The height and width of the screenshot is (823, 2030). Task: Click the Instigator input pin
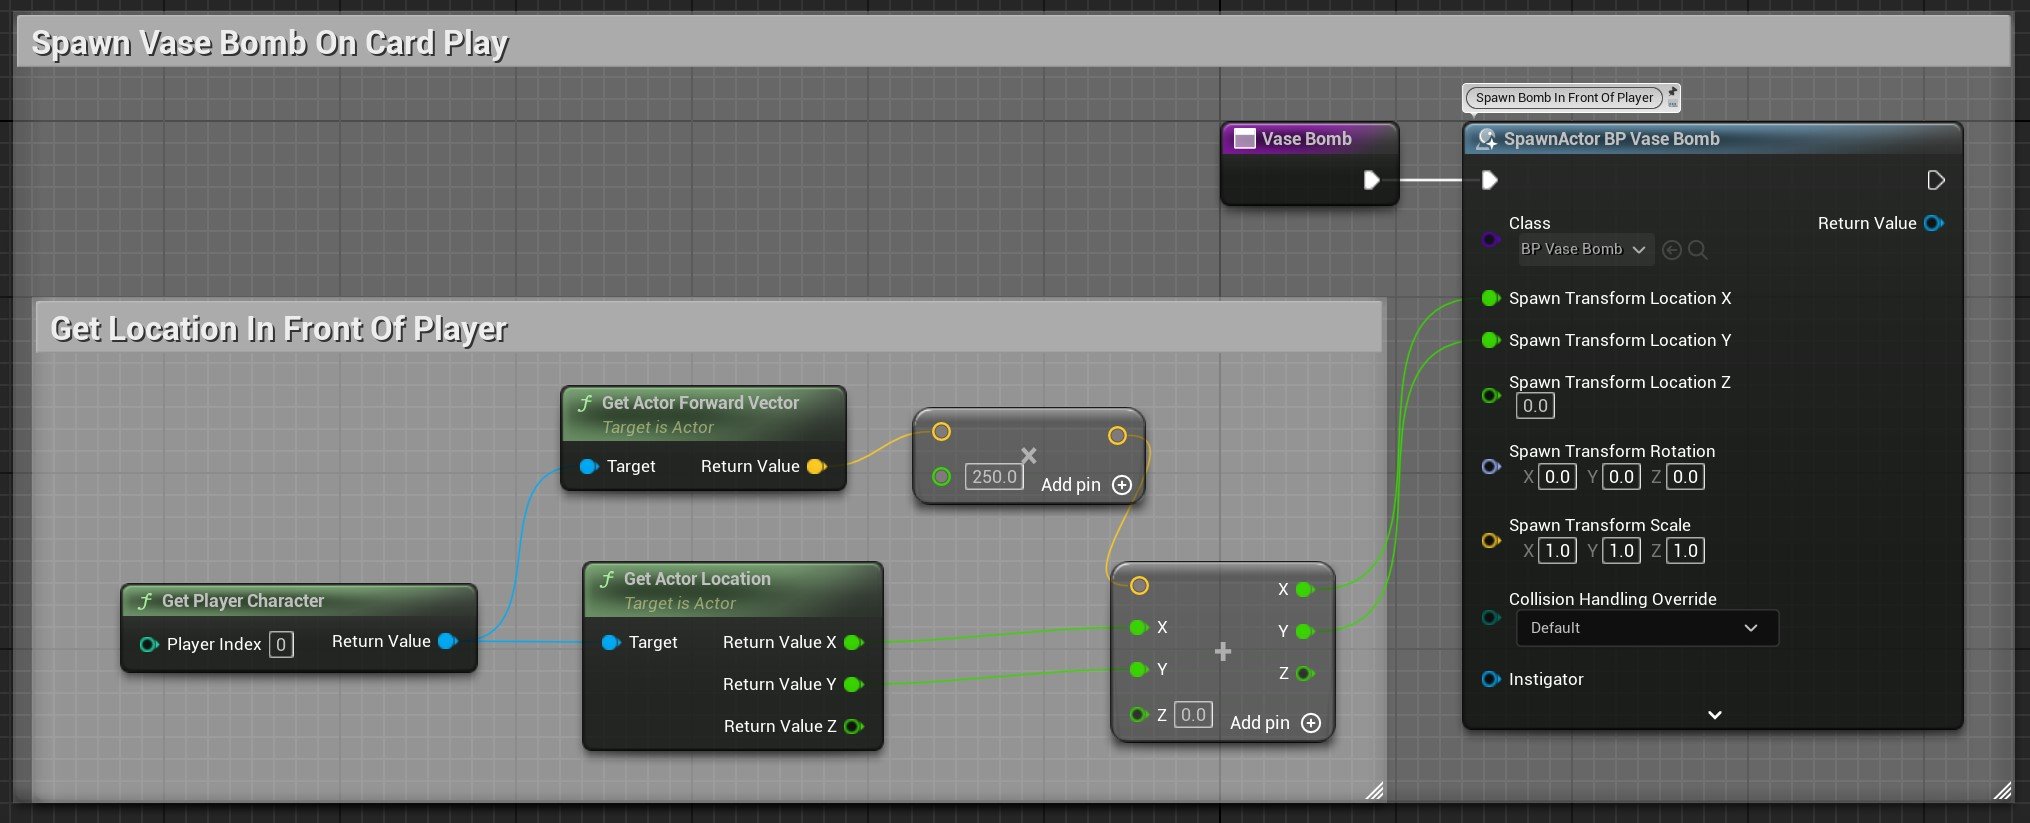1490,679
